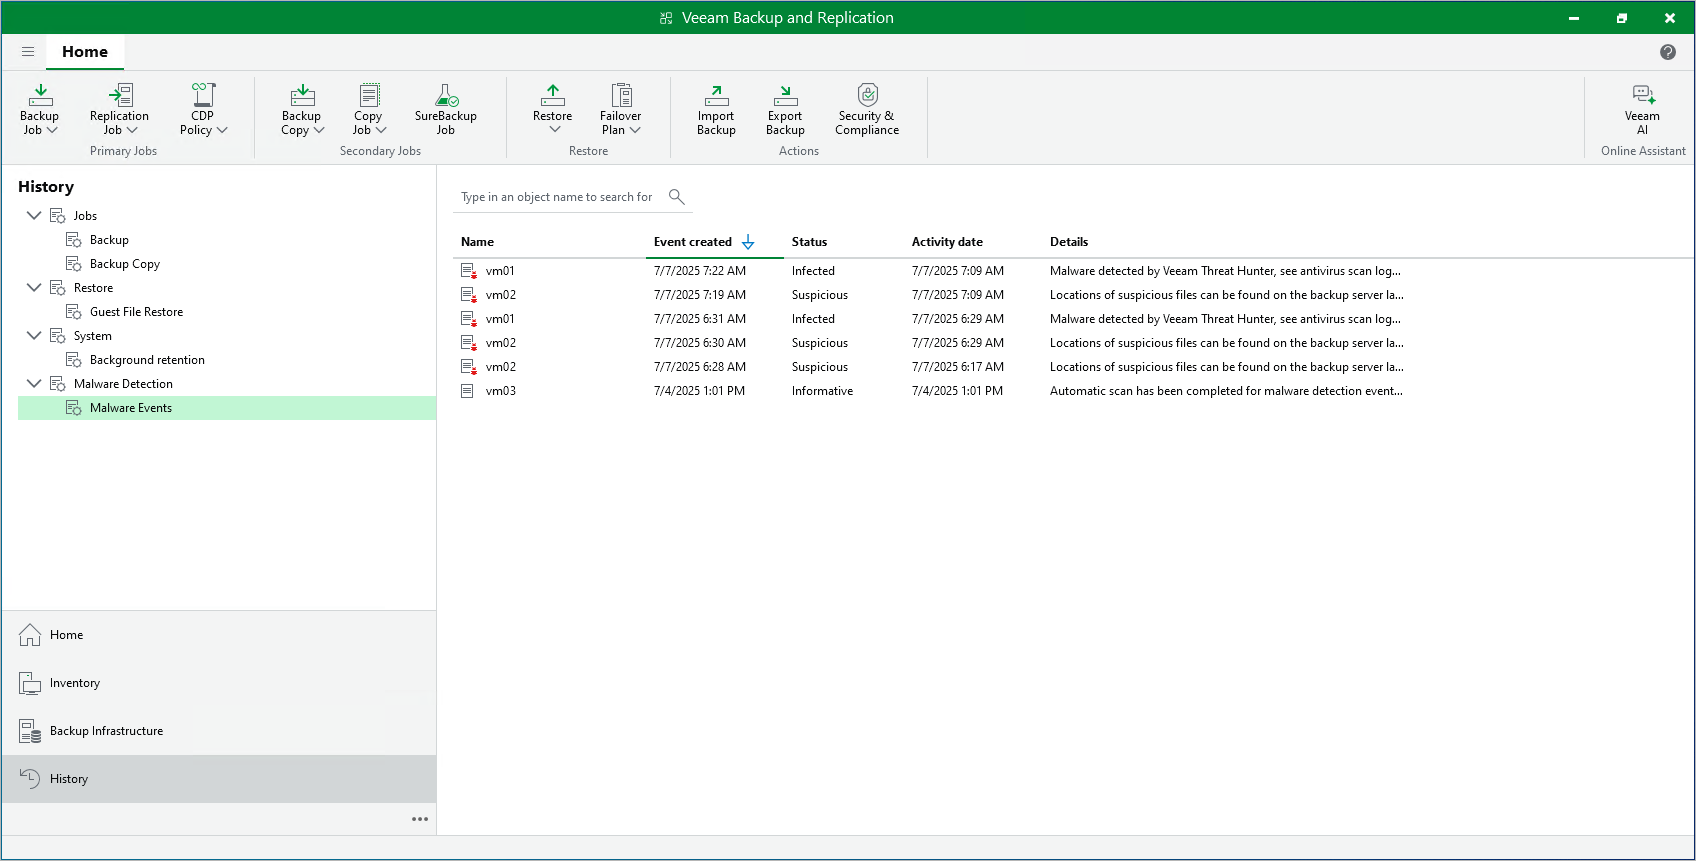This screenshot has height=861, width=1696.
Task: Click the Import Backup icon
Action: click(716, 96)
